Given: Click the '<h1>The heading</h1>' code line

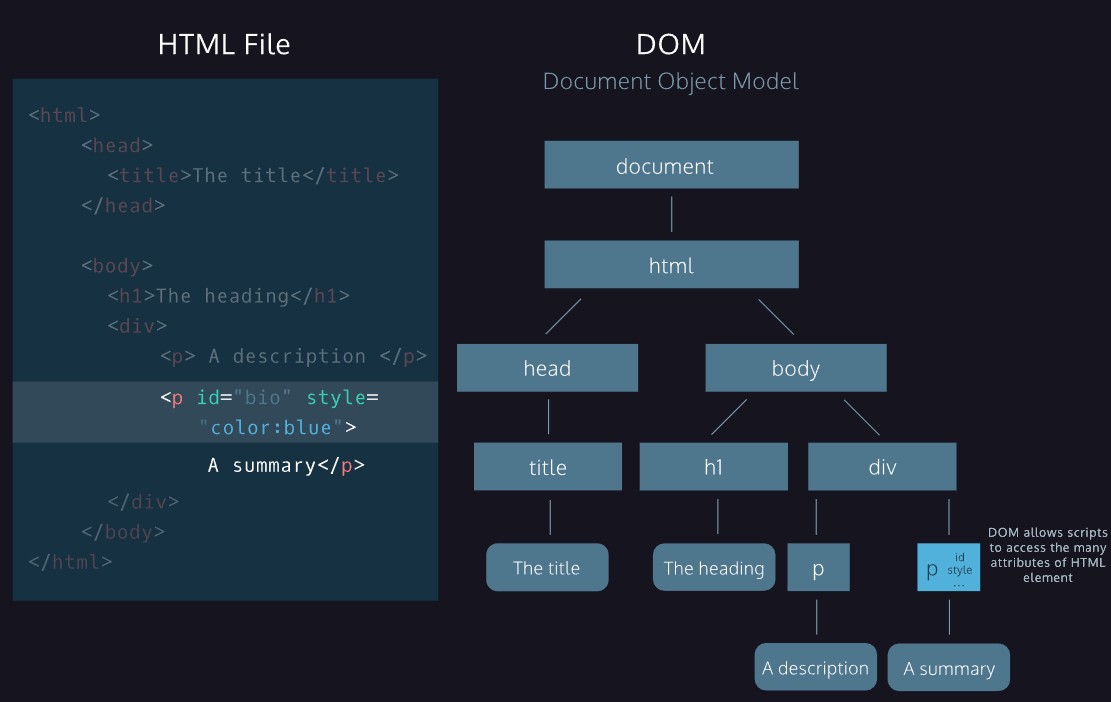Looking at the screenshot, I should point(229,295).
